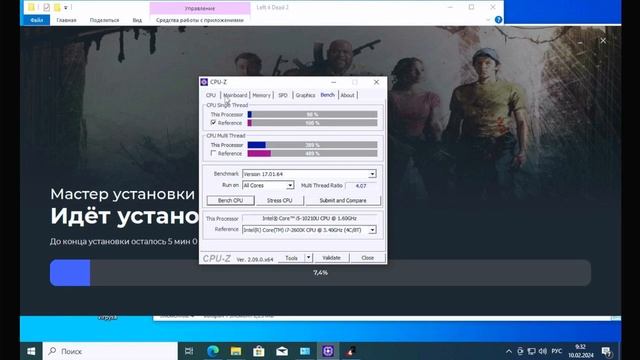
Task: Switch to the Graphics tab
Action: click(305, 95)
